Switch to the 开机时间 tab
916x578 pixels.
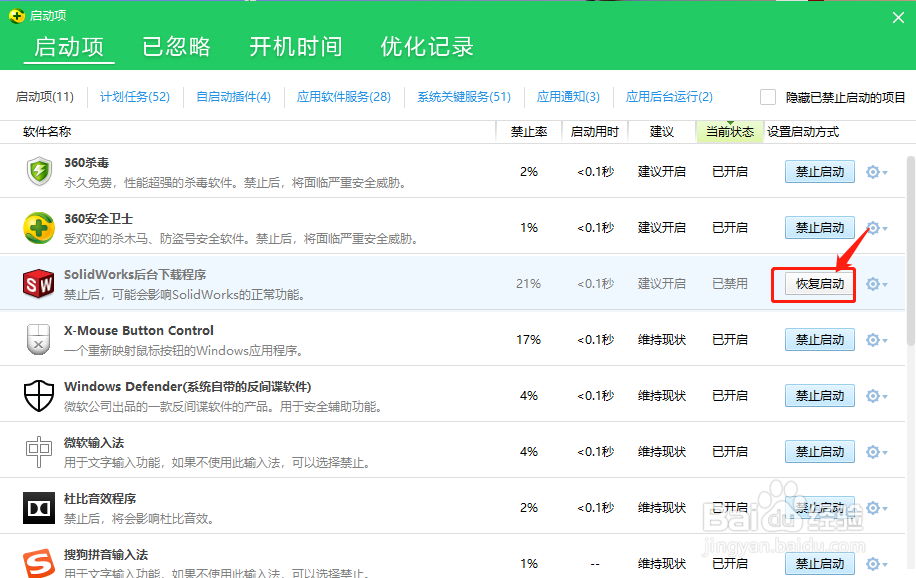point(295,47)
